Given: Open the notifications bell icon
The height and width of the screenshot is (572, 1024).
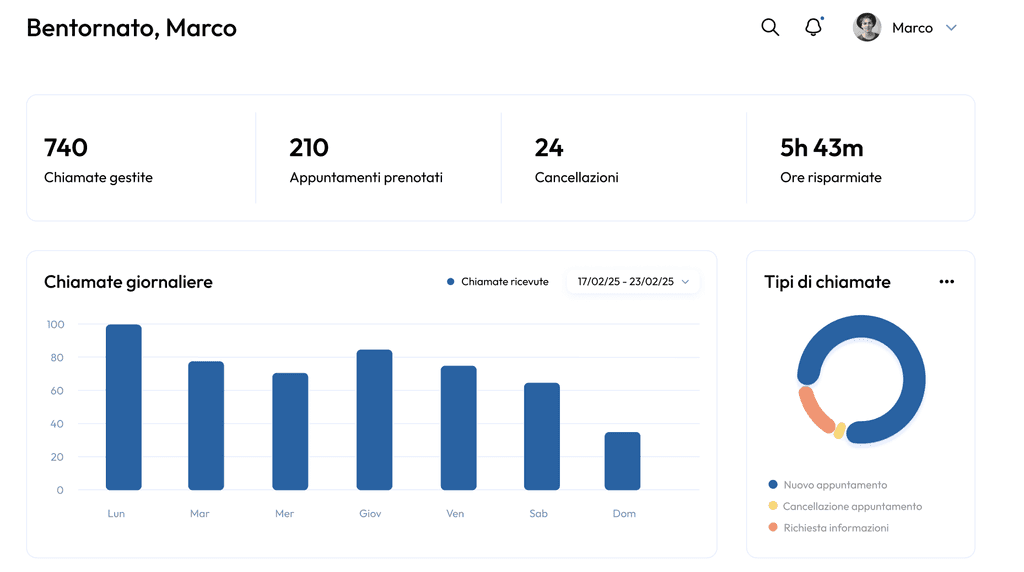Looking at the screenshot, I should (x=813, y=27).
